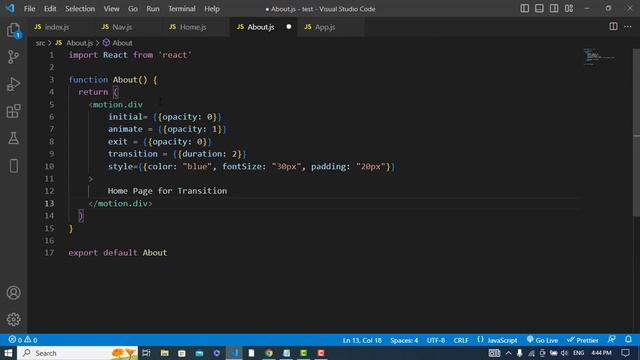Open the volume control in system tray
The width and height of the screenshot is (640, 360).
[564, 353]
